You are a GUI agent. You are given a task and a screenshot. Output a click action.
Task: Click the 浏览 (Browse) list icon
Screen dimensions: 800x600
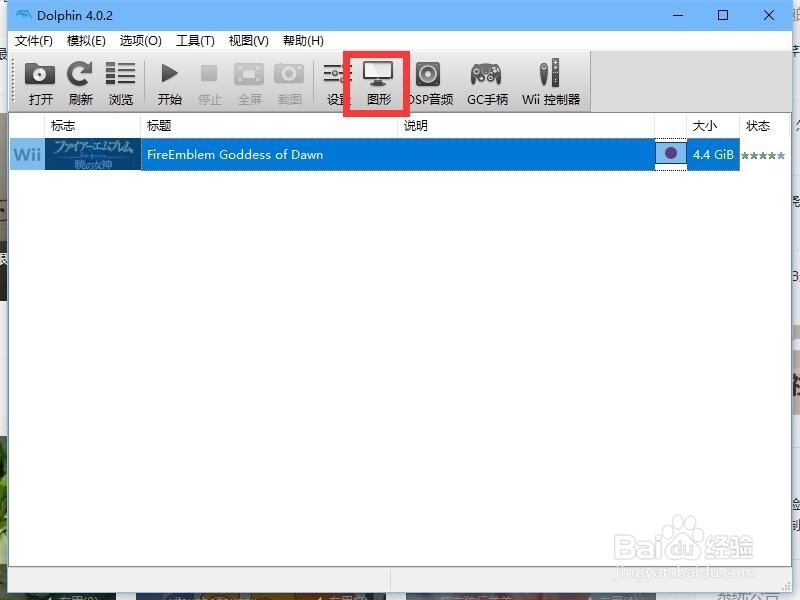(120, 73)
